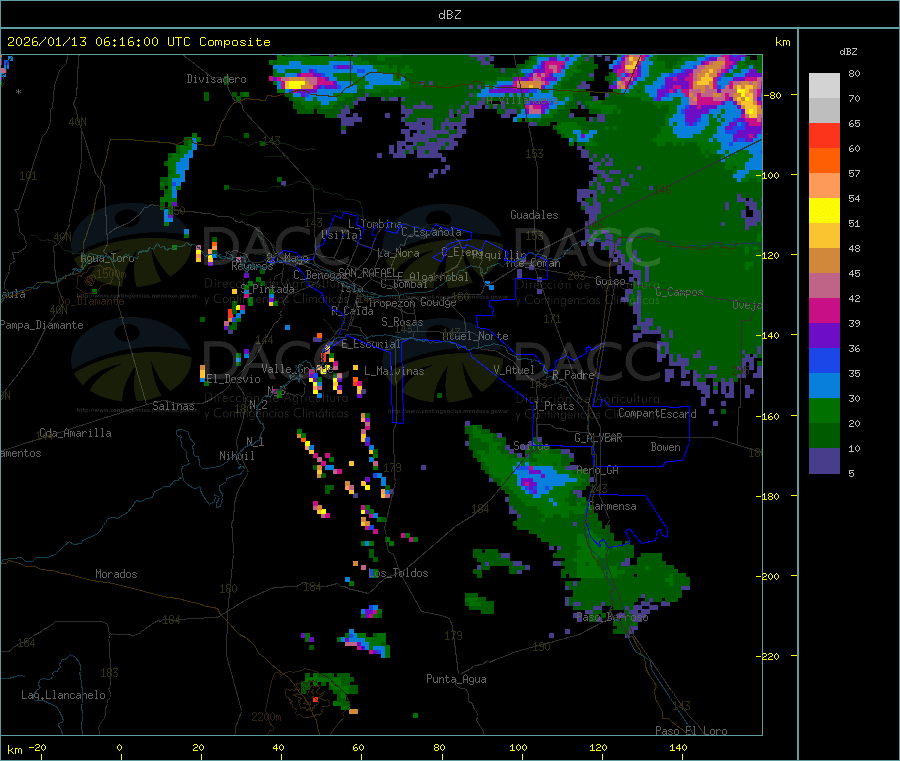Click the Cda_Amarilla label
Screen dimensions: 900x761
[75, 433]
